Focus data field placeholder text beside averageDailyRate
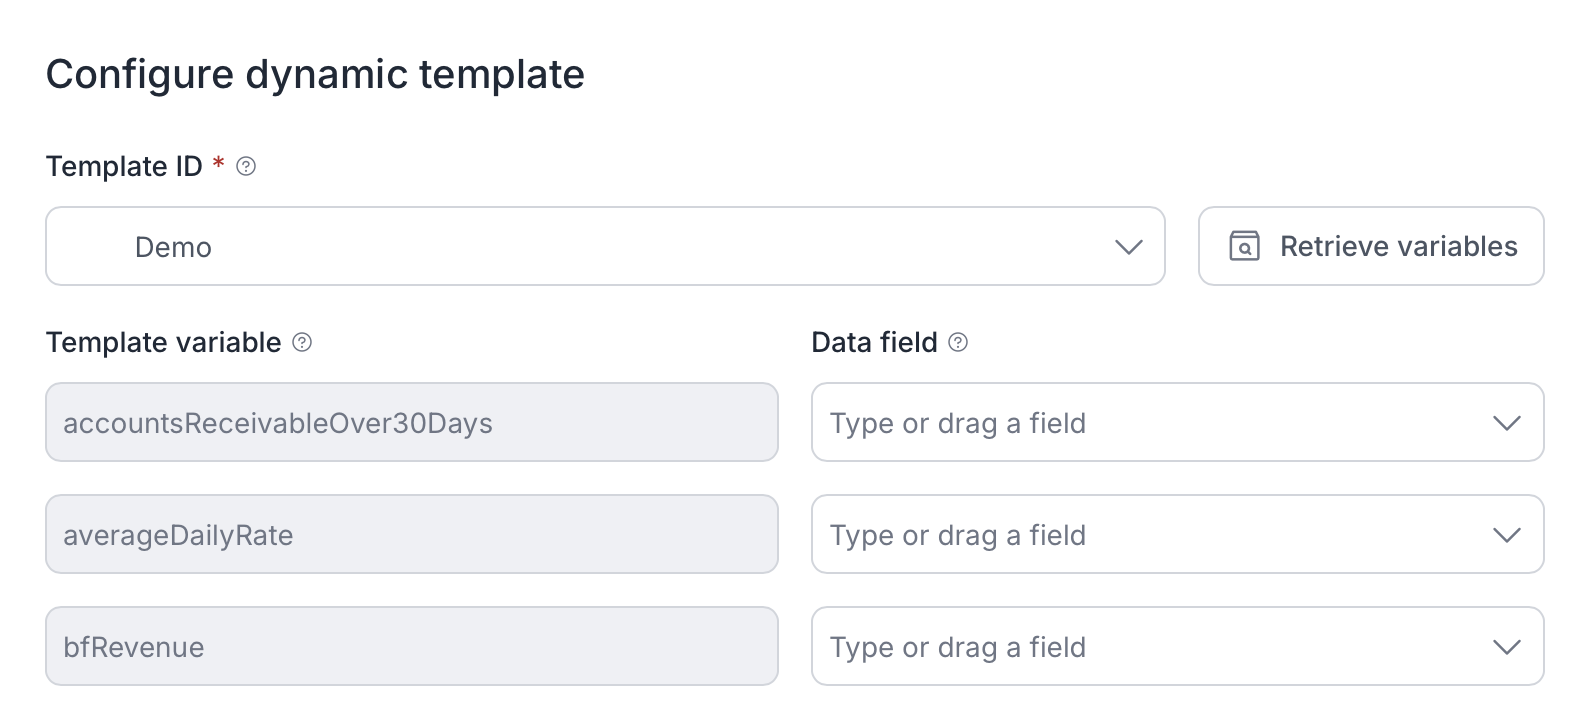The image size is (1582, 704). [957, 535]
